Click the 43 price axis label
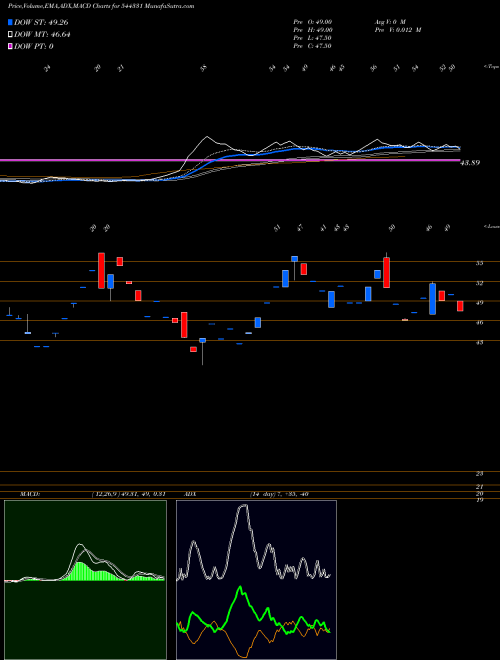This screenshot has height=660, width=500. [479, 342]
